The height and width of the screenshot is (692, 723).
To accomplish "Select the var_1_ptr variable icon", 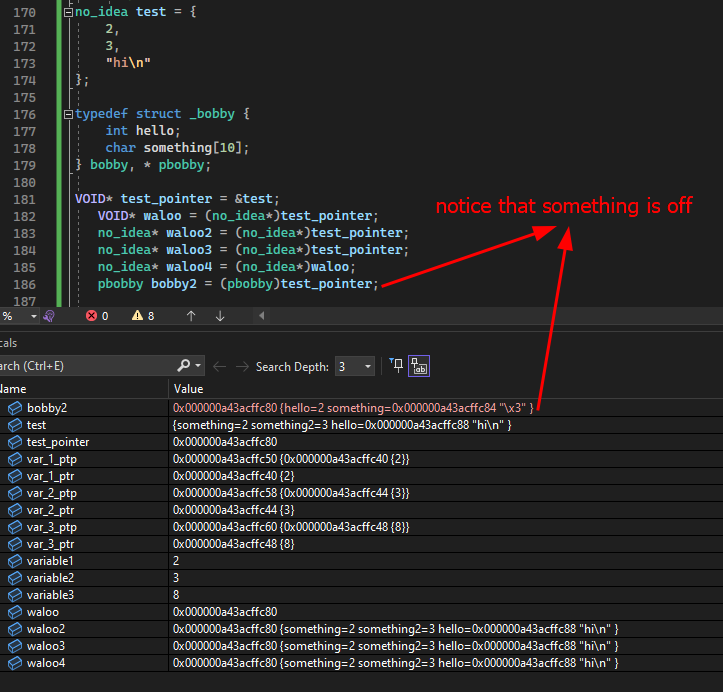I will pos(15,476).
